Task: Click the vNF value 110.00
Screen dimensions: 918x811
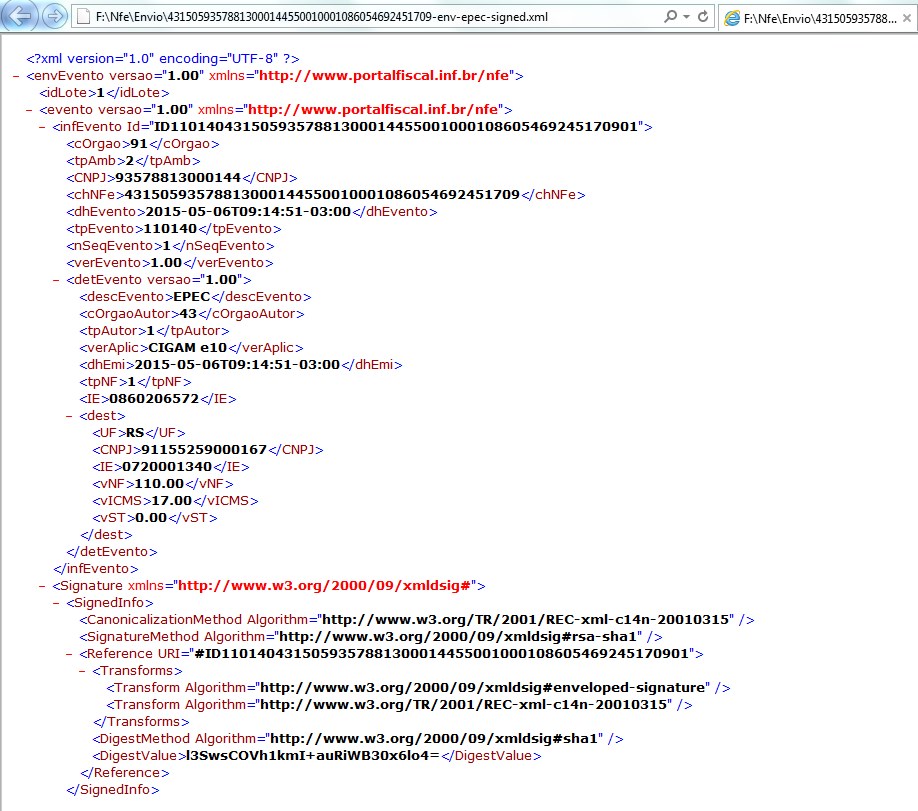Action: 159,483
